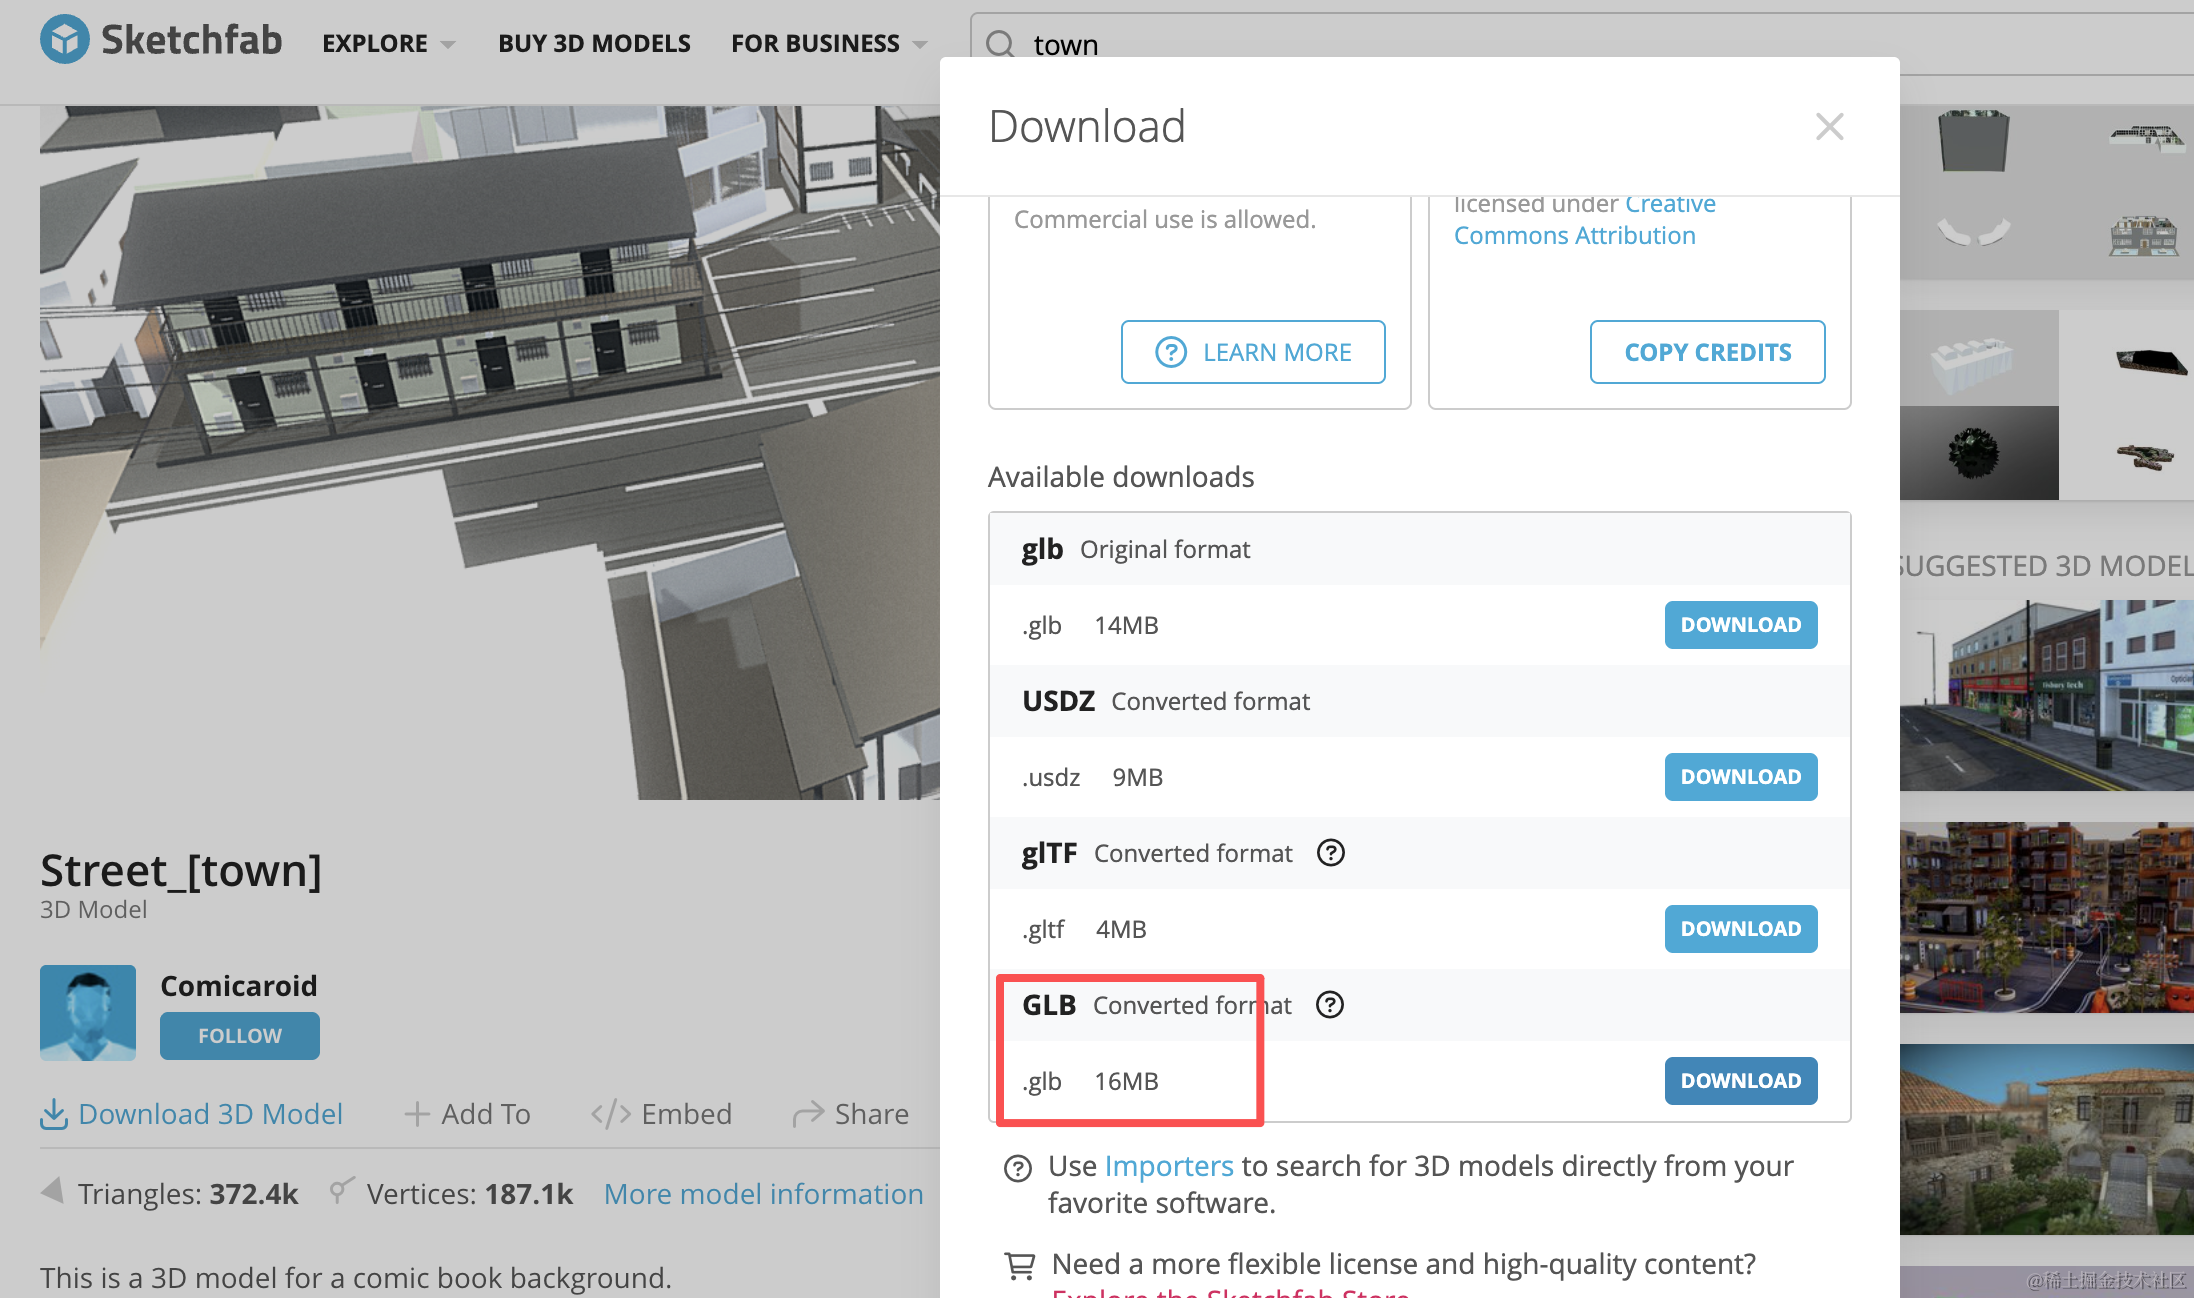Click the Vertices count icon

(x=342, y=1190)
